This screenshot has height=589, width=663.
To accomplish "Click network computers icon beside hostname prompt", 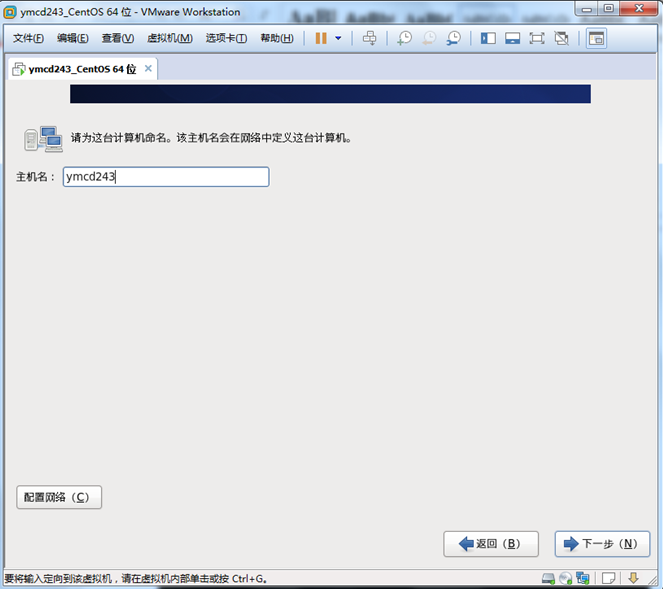I will pos(44,139).
